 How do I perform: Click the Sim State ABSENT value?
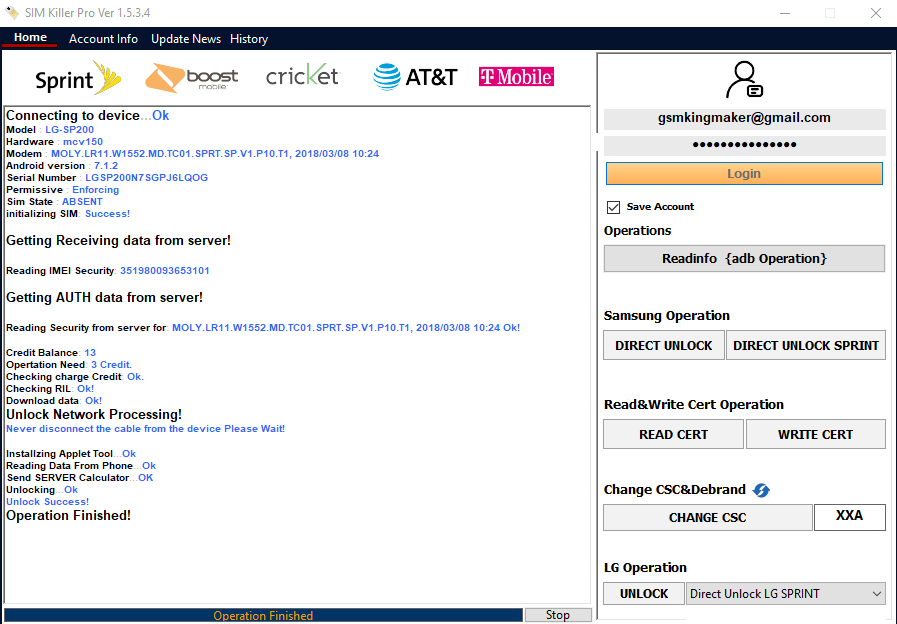pos(82,202)
